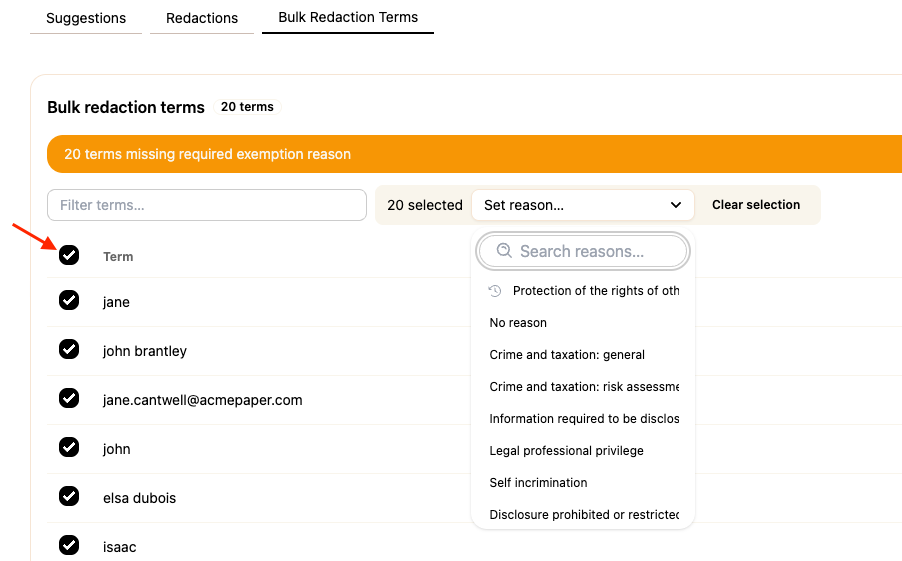Click the Search reasons field
This screenshot has width=902, height=561.
(583, 251)
